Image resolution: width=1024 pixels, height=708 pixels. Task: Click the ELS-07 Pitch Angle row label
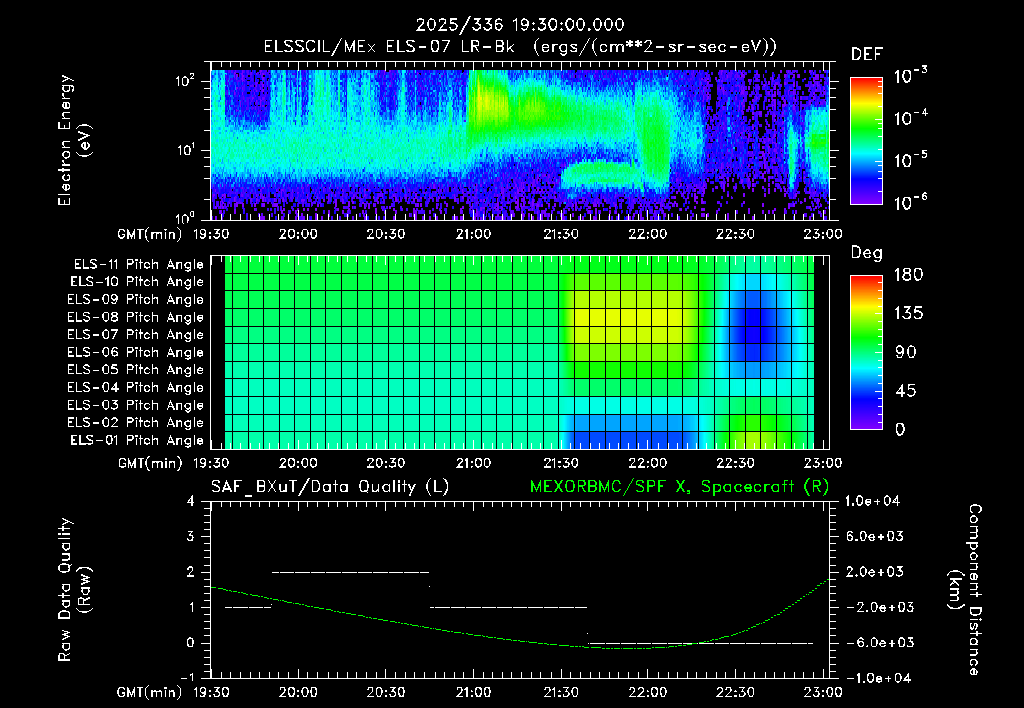click(136, 334)
